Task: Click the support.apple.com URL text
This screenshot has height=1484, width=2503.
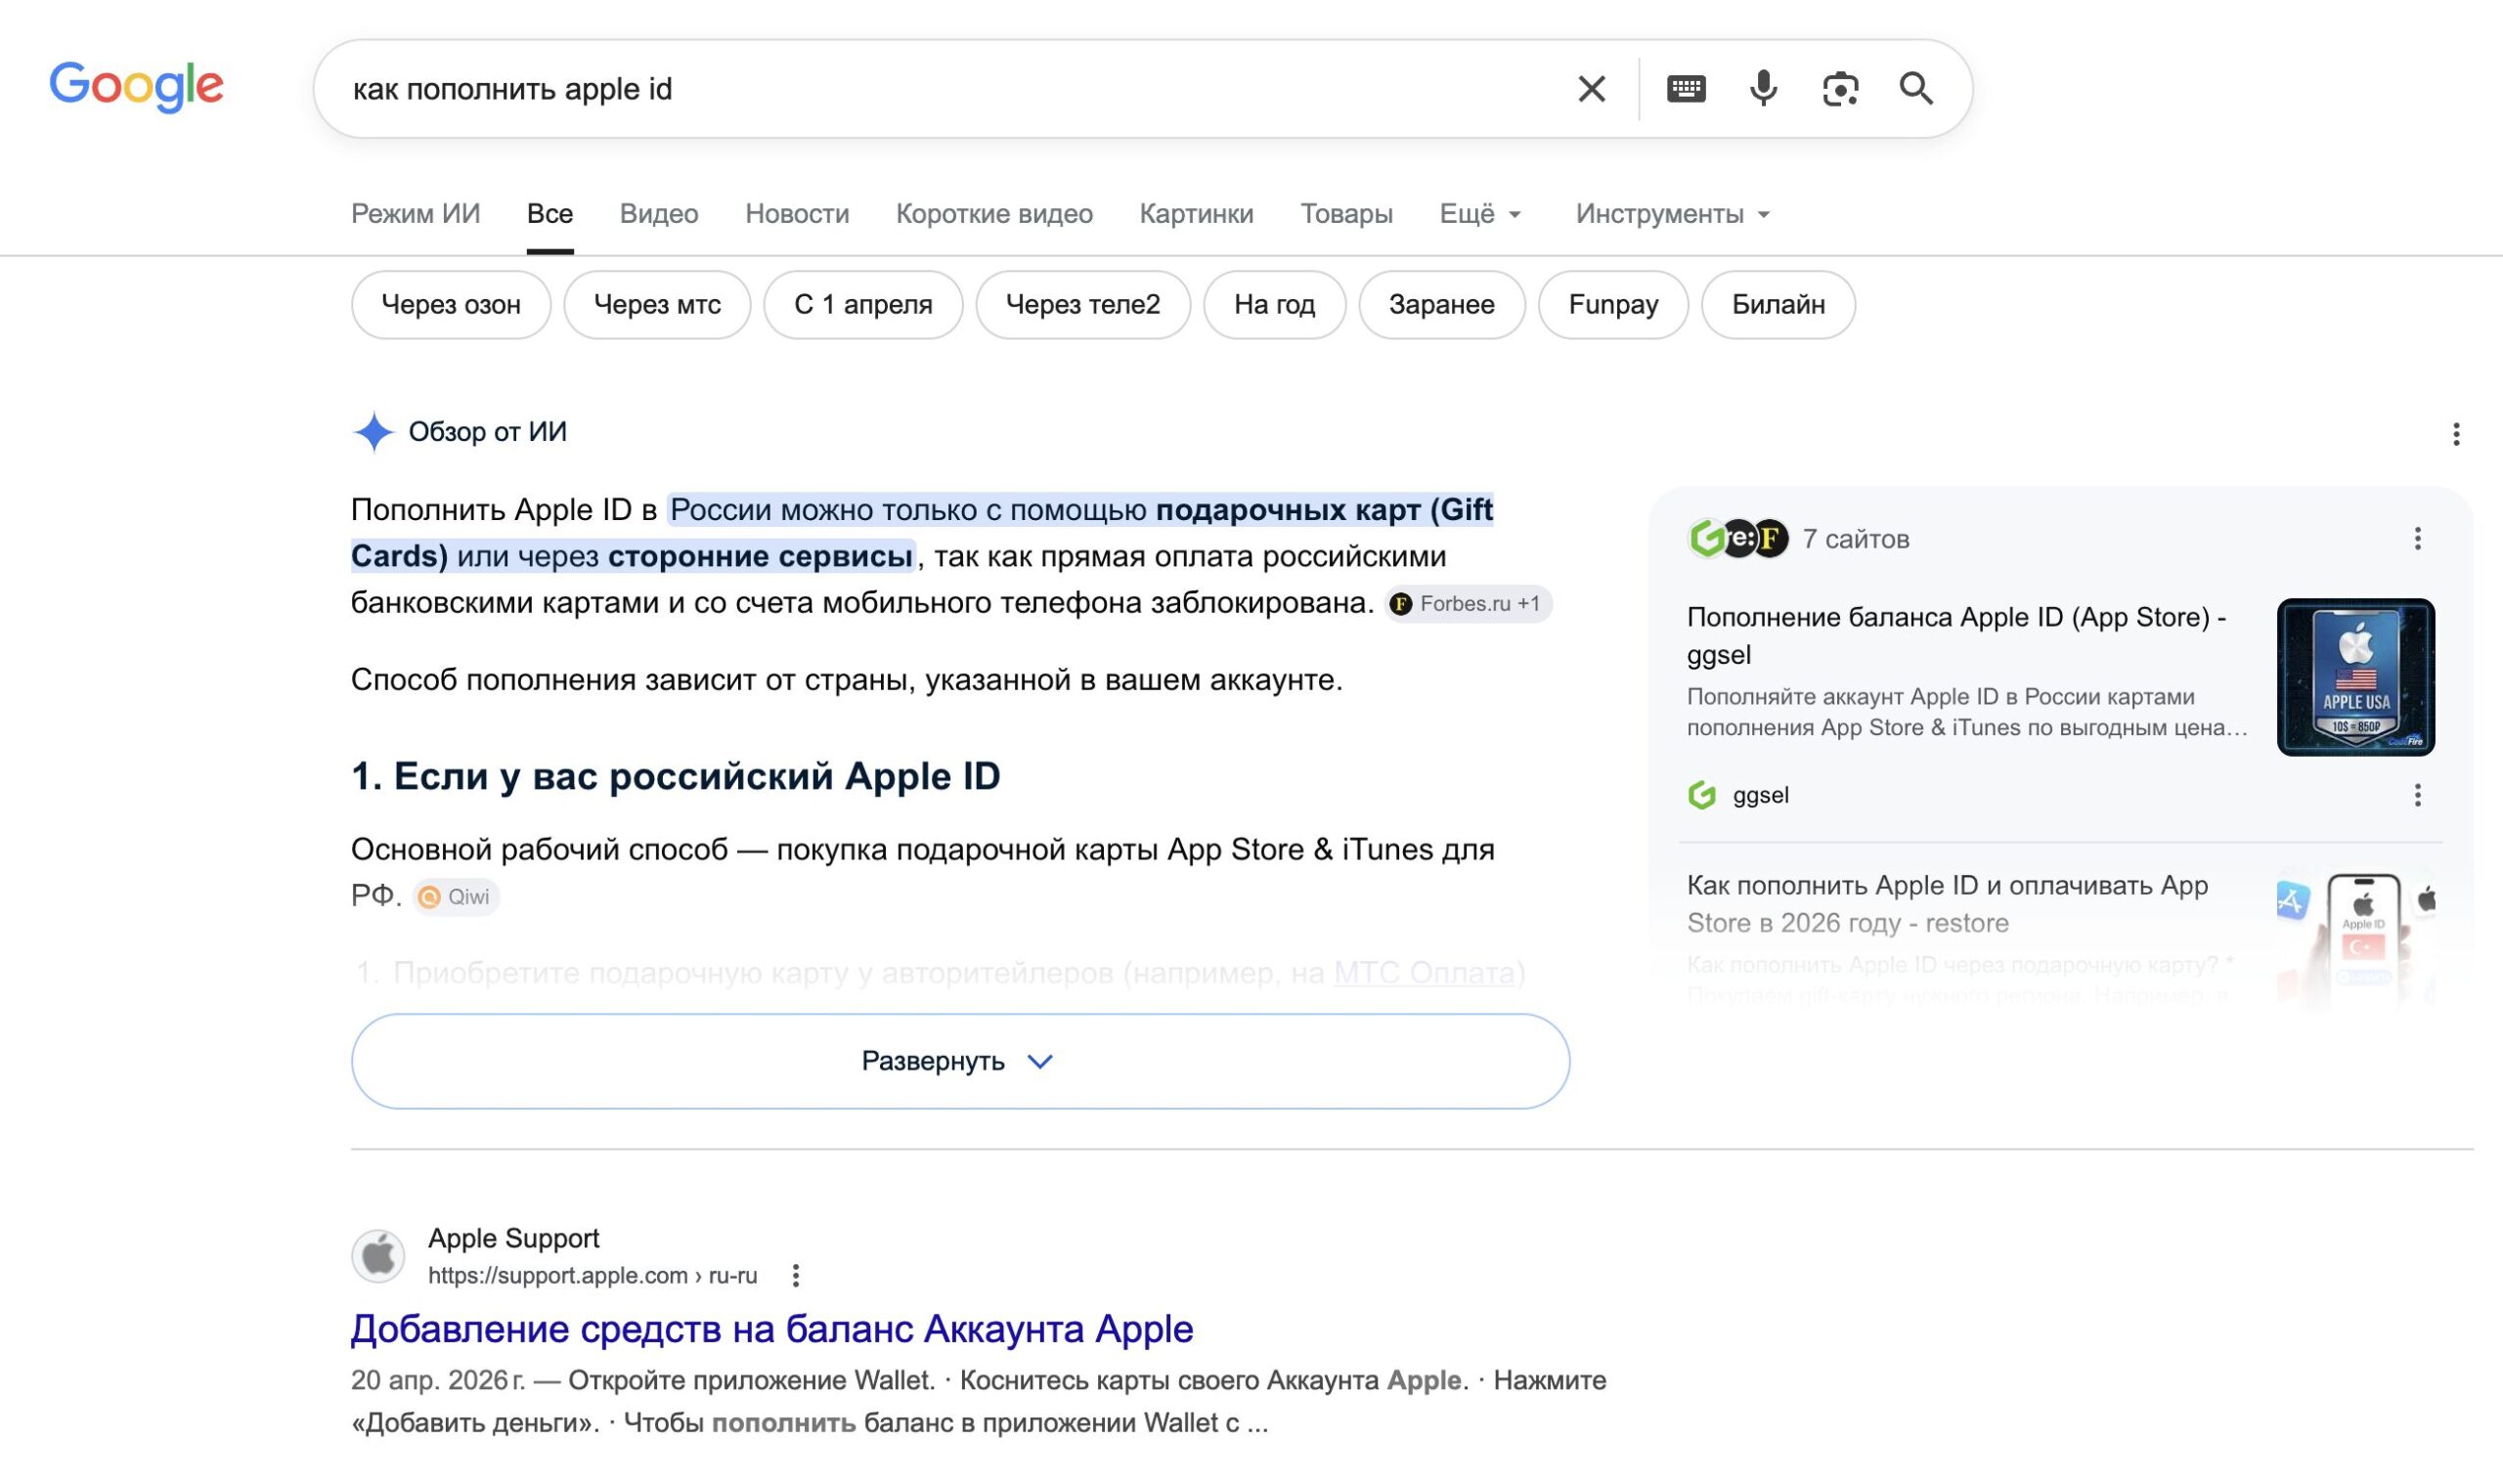Action: click(593, 1276)
